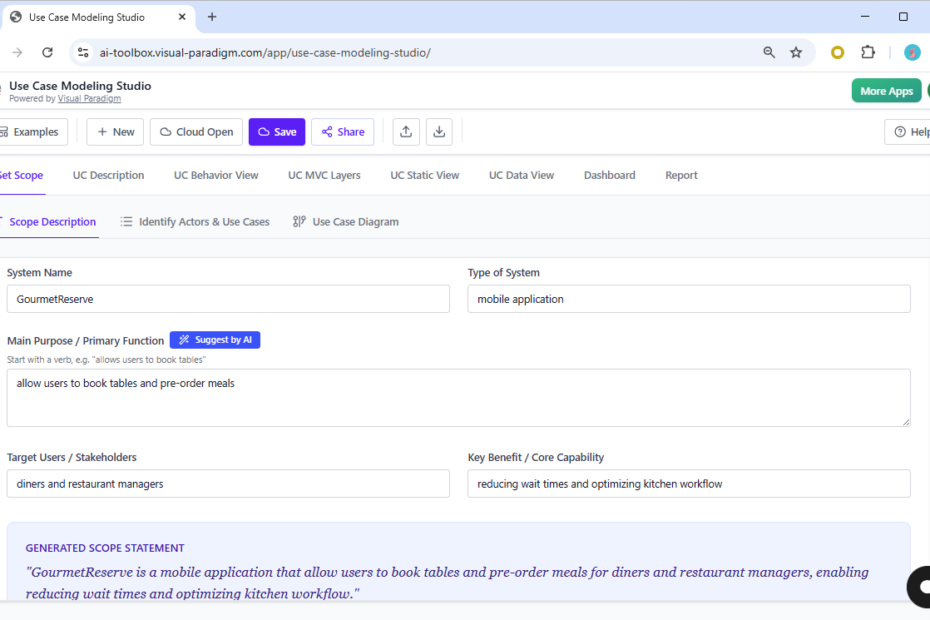View the Use Case Diagram subtab
The width and height of the screenshot is (930, 620).
coord(345,221)
